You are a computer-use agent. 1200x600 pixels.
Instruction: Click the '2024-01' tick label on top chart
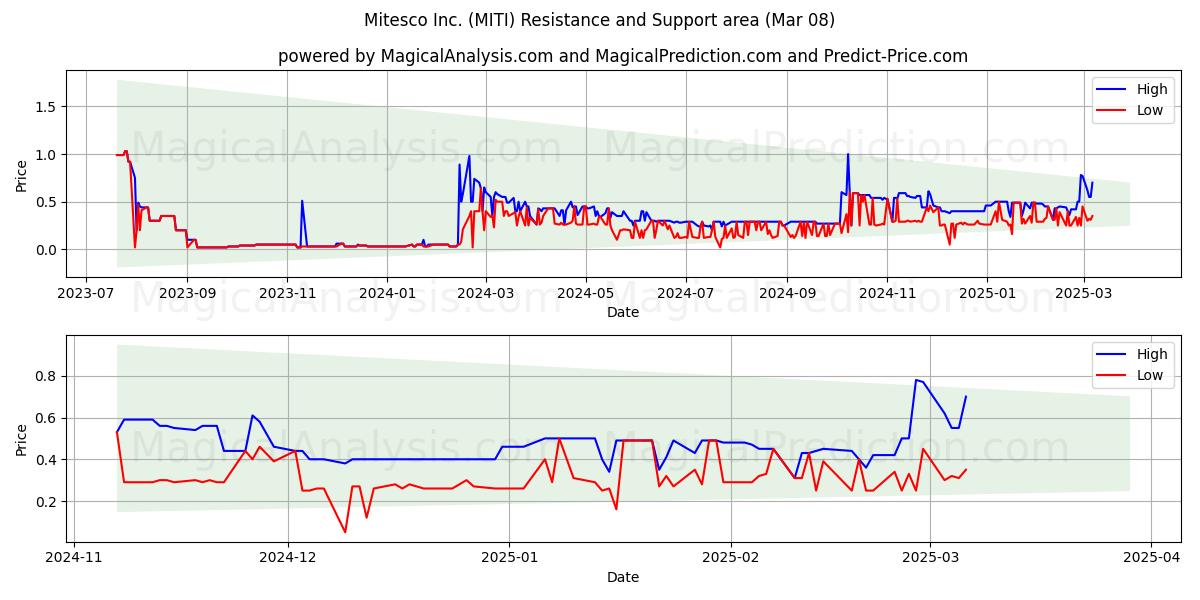pos(387,293)
